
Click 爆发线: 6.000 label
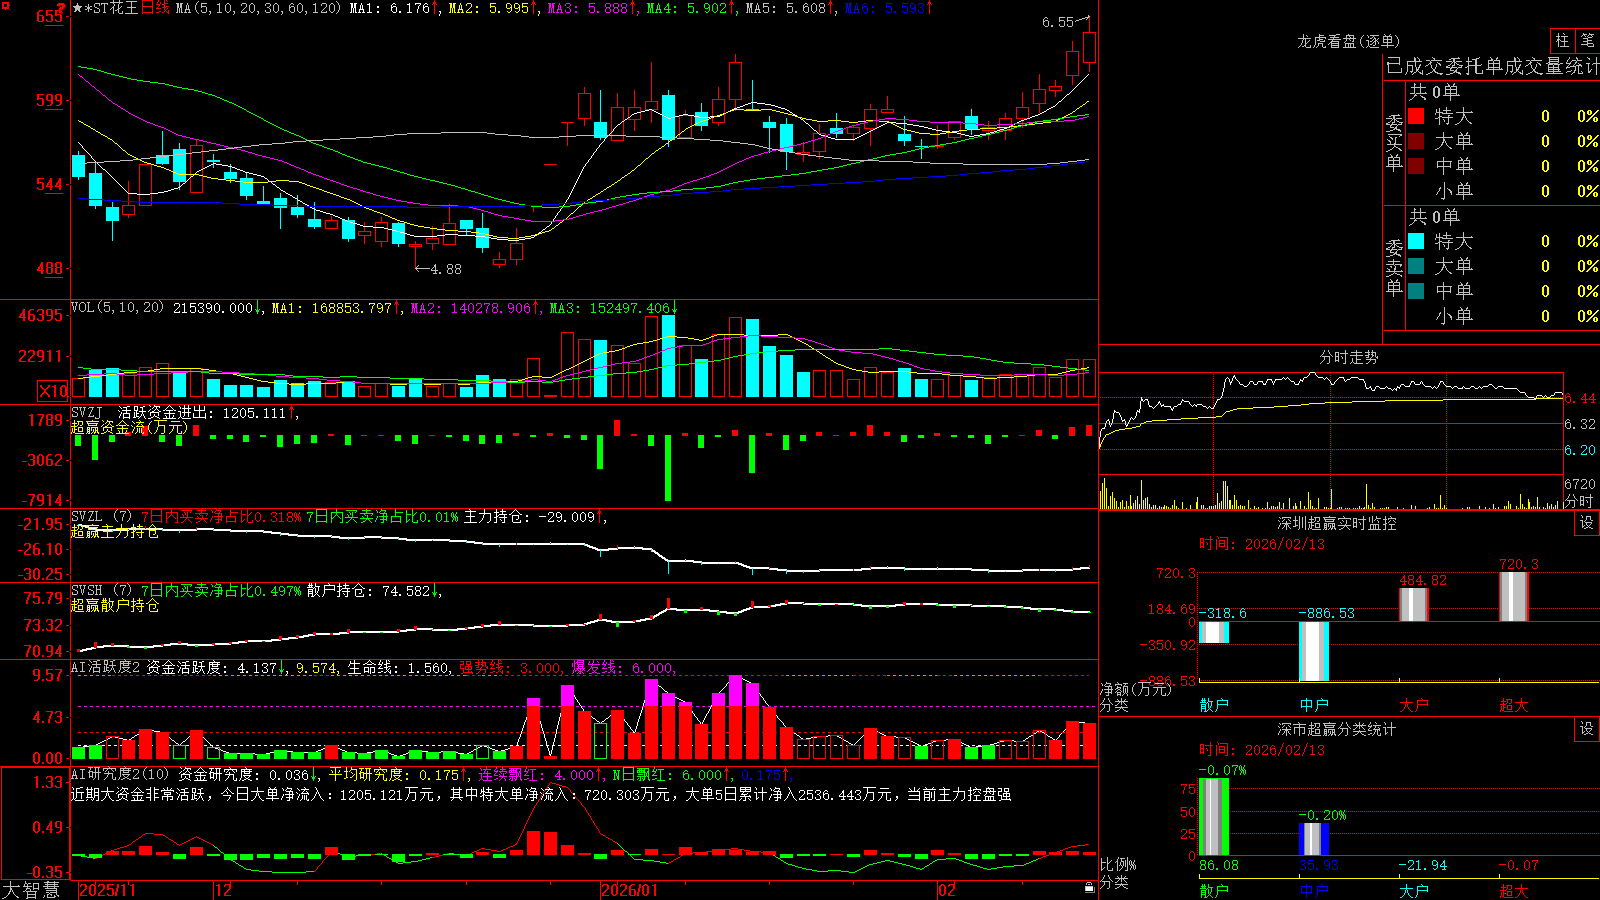622,668
